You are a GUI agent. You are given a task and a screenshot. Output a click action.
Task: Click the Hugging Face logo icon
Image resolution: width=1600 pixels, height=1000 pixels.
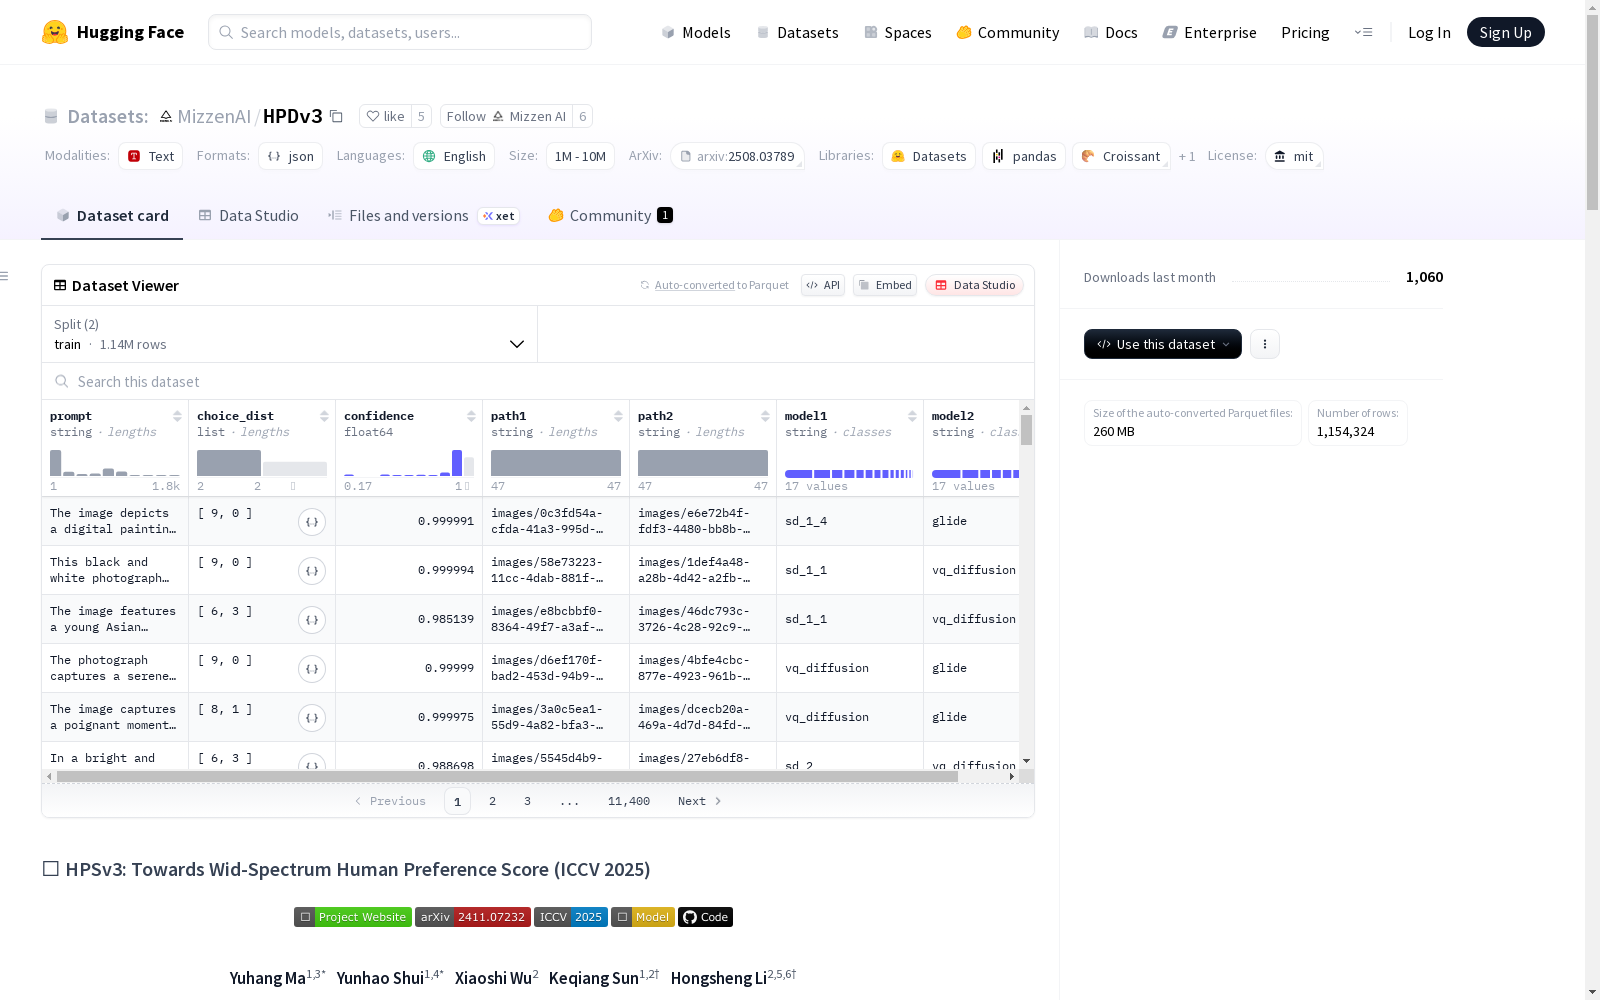click(x=55, y=32)
